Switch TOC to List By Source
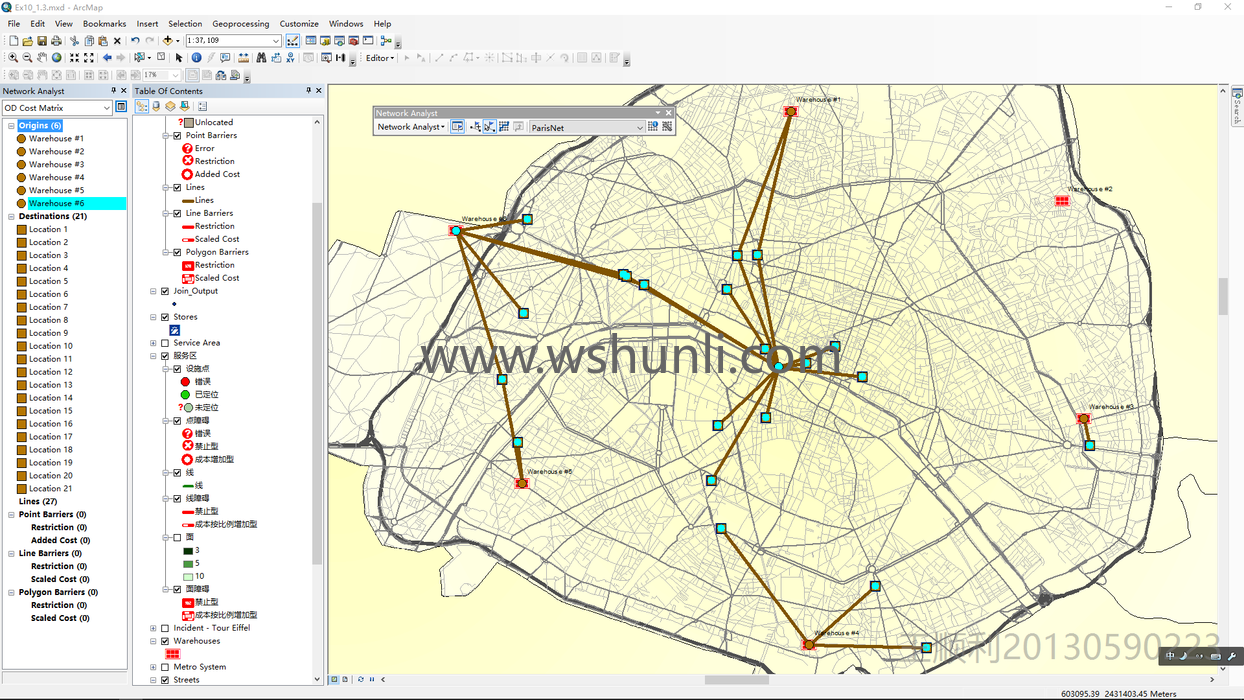 click(156, 106)
